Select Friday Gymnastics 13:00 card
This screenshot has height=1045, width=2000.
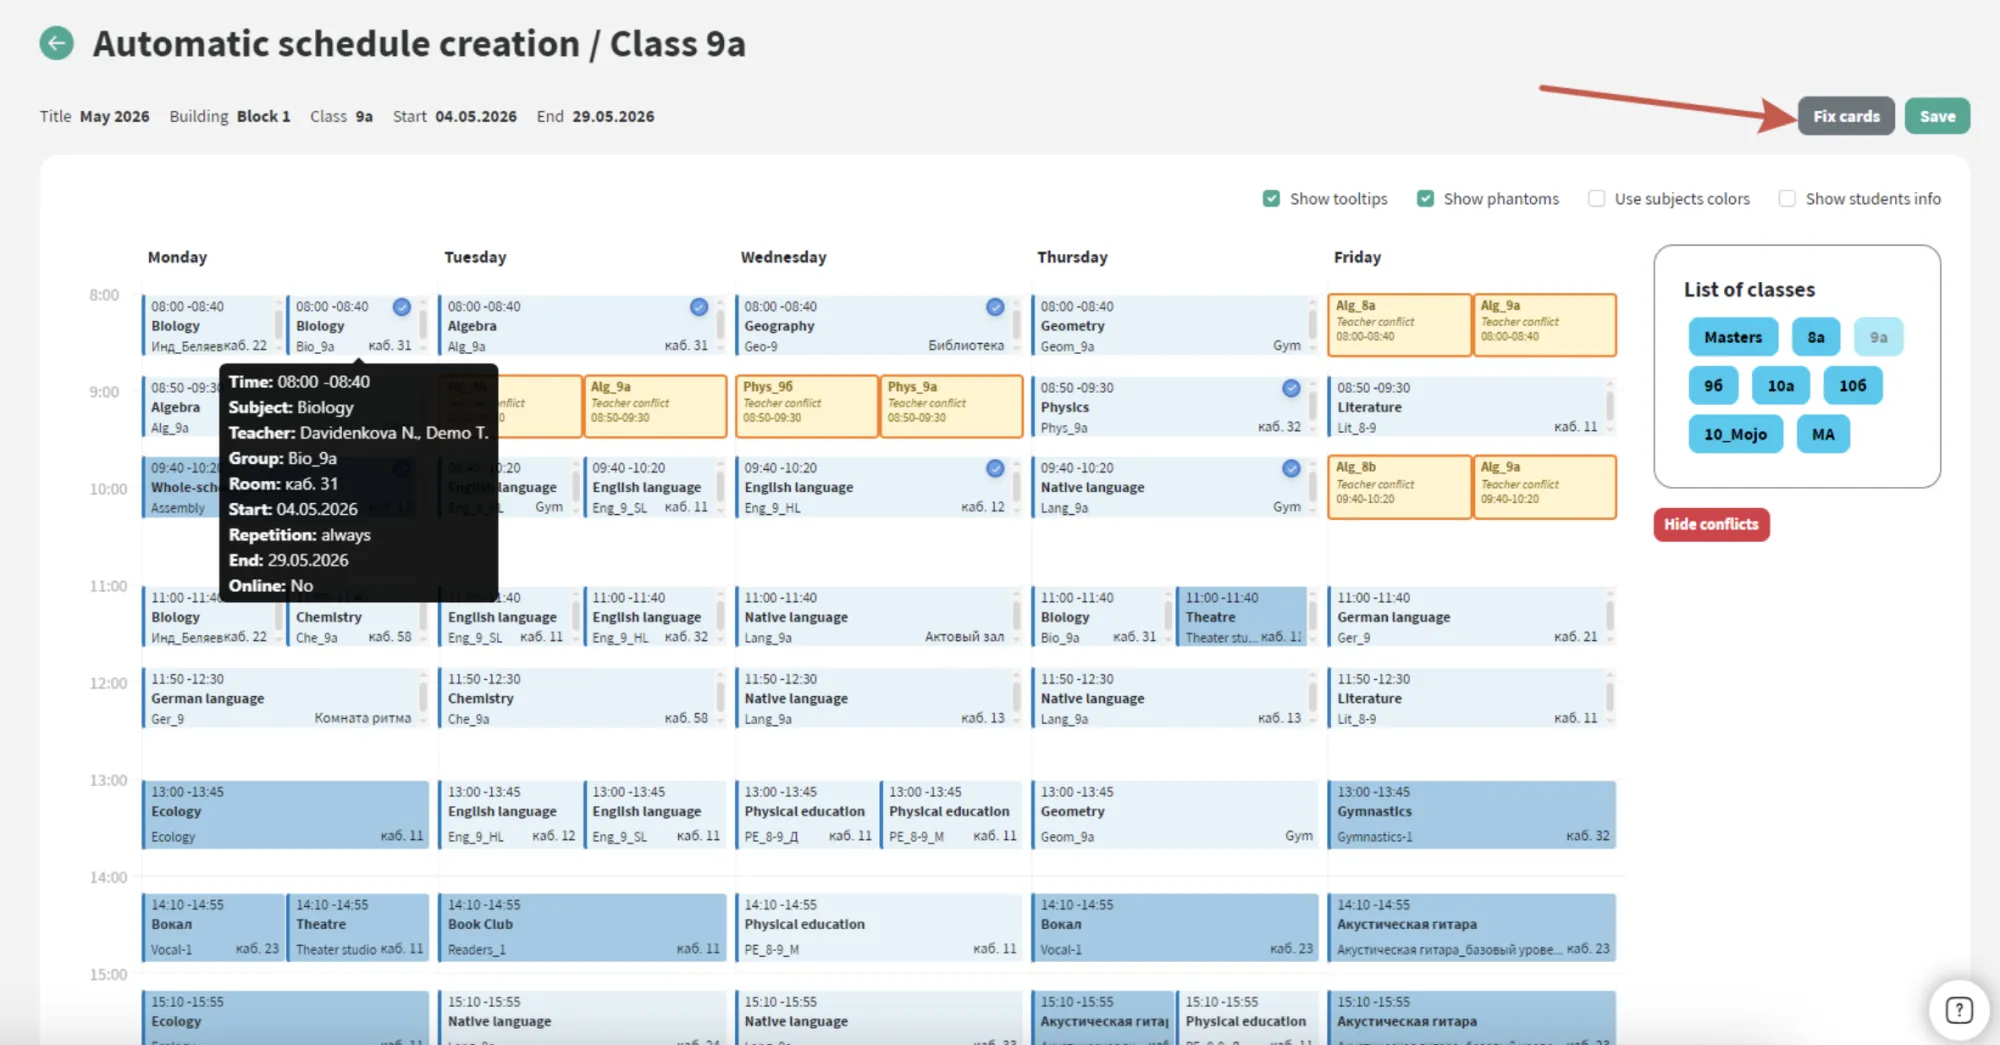pos(1471,815)
